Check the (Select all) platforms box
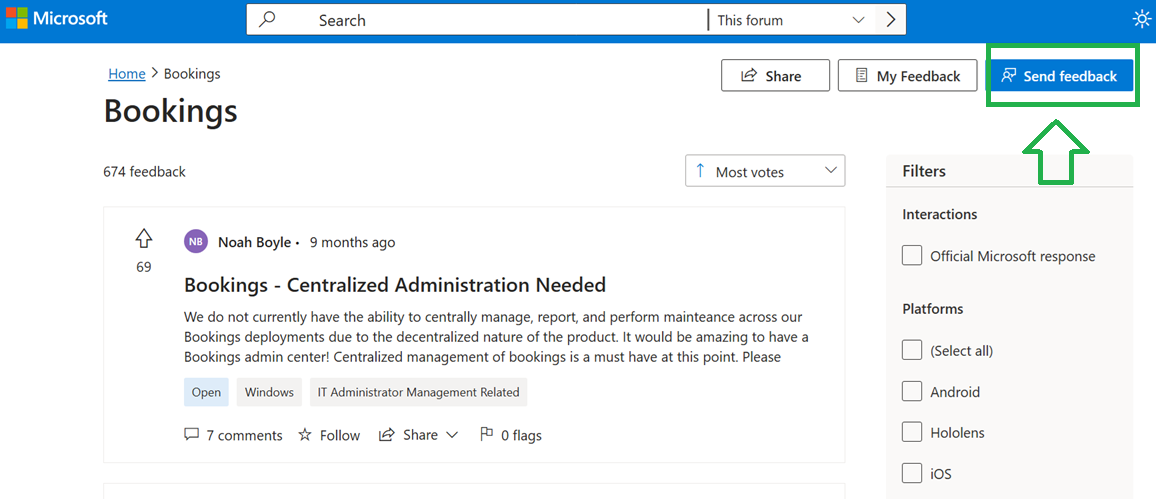 pos(912,350)
